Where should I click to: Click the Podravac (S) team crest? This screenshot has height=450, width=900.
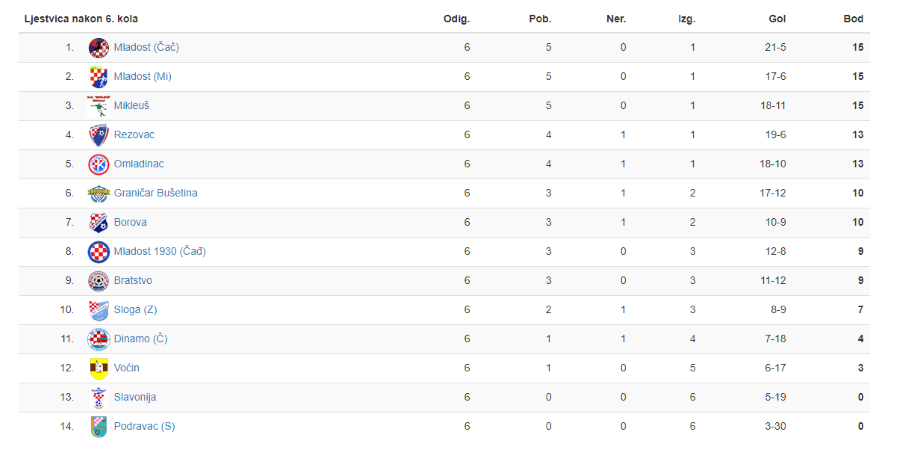pos(99,426)
